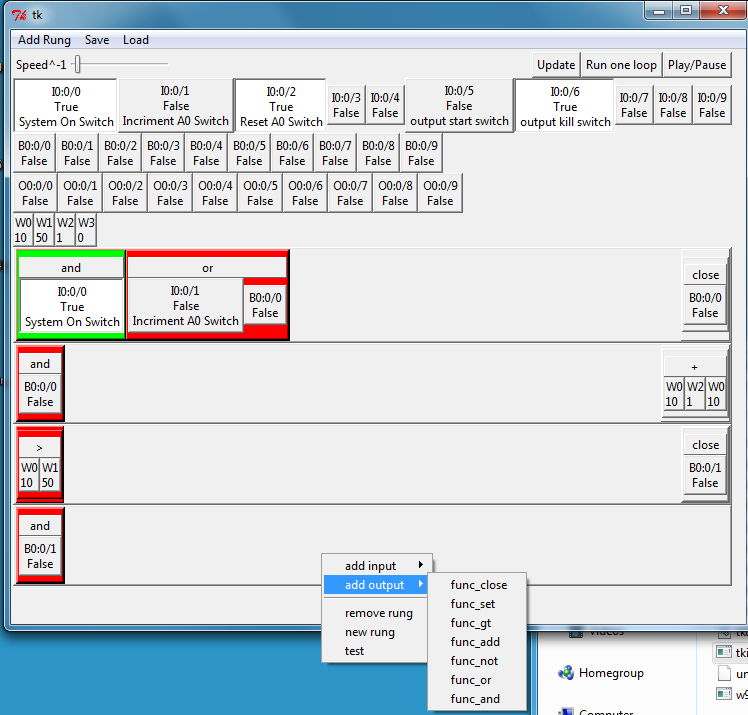Image resolution: width=748 pixels, height=715 pixels.
Task: Toggle the I0:0/8 input
Action: (x=673, y=105)
